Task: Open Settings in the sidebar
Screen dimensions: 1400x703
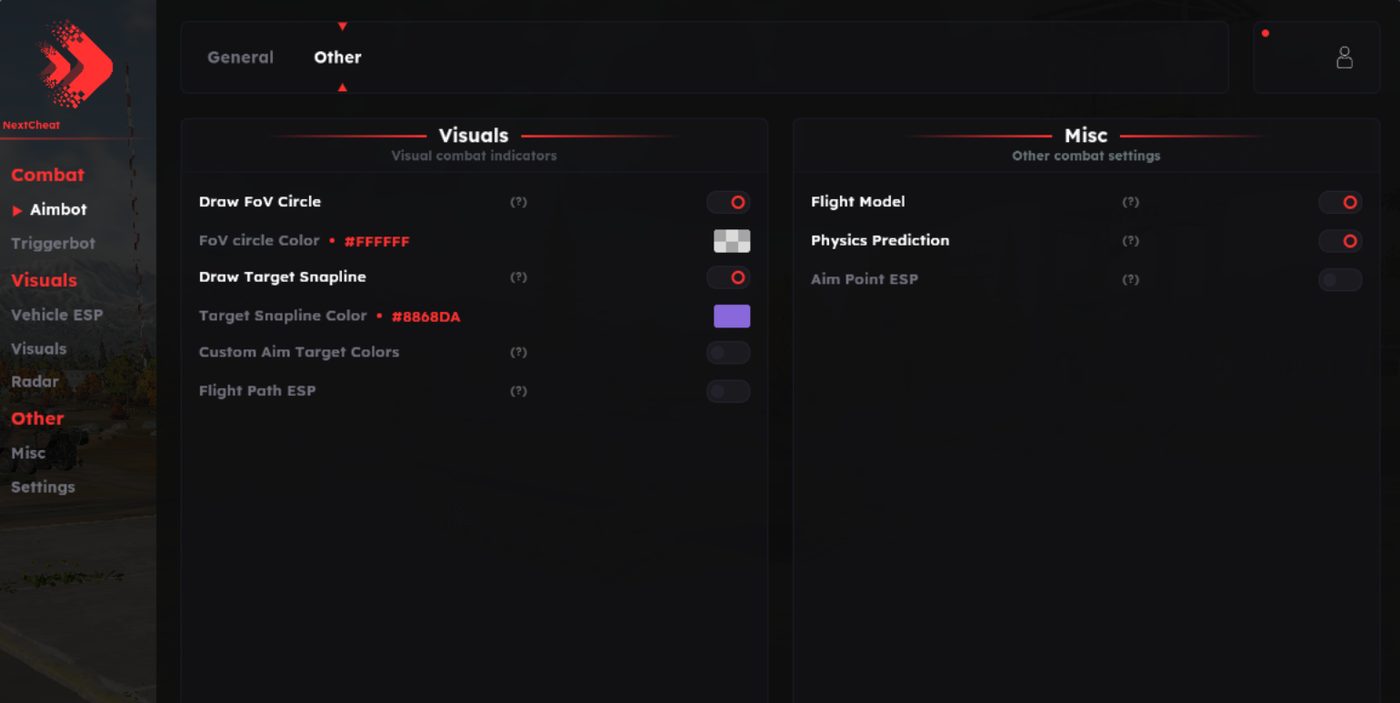Action: [43, 487]
